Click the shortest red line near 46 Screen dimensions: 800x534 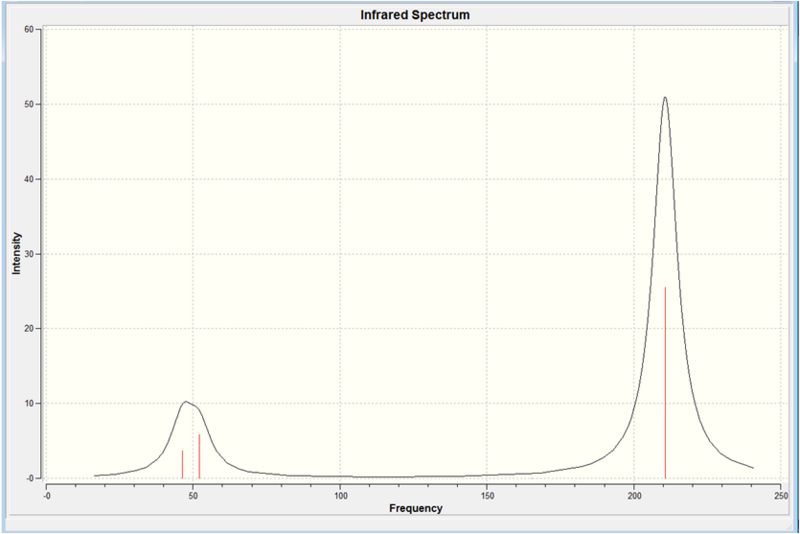[182, 465]
